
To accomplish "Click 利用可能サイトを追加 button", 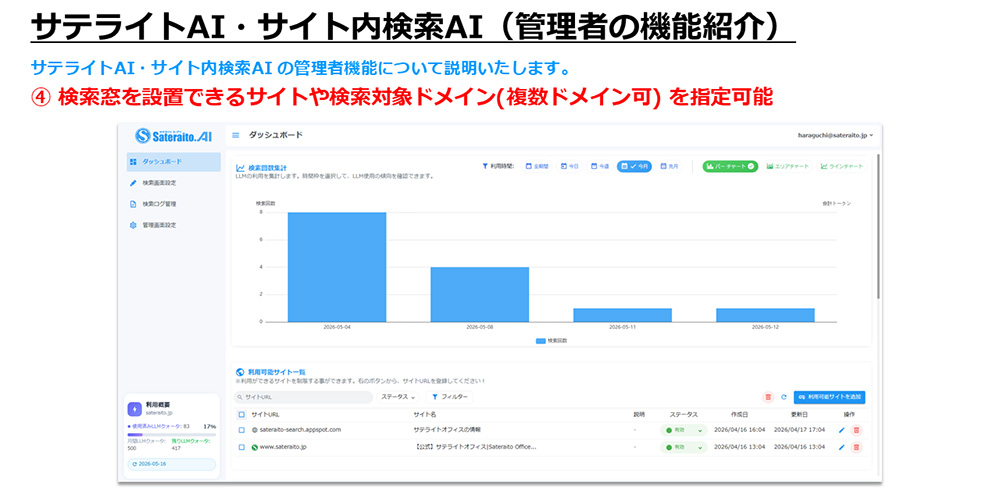I will point(830,397).
